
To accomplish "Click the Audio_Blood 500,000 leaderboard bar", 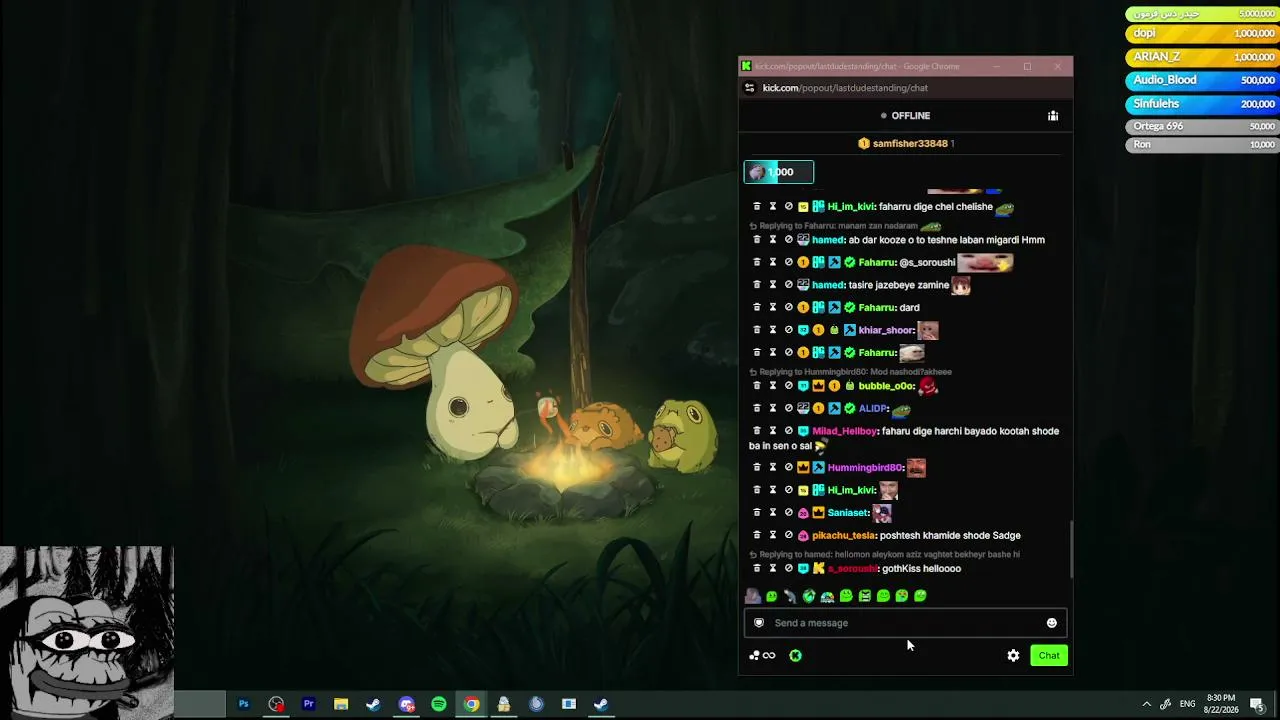I will tap(1203, 80).
